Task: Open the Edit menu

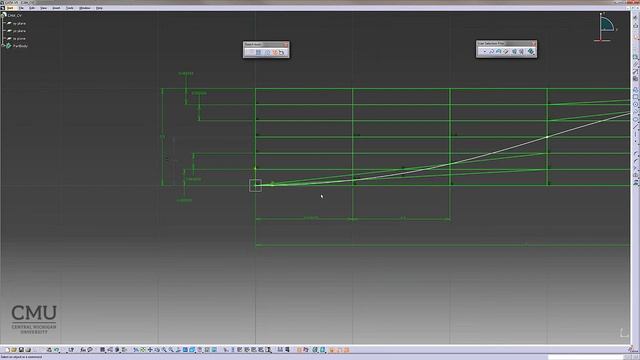Action: tap(32, 8)
